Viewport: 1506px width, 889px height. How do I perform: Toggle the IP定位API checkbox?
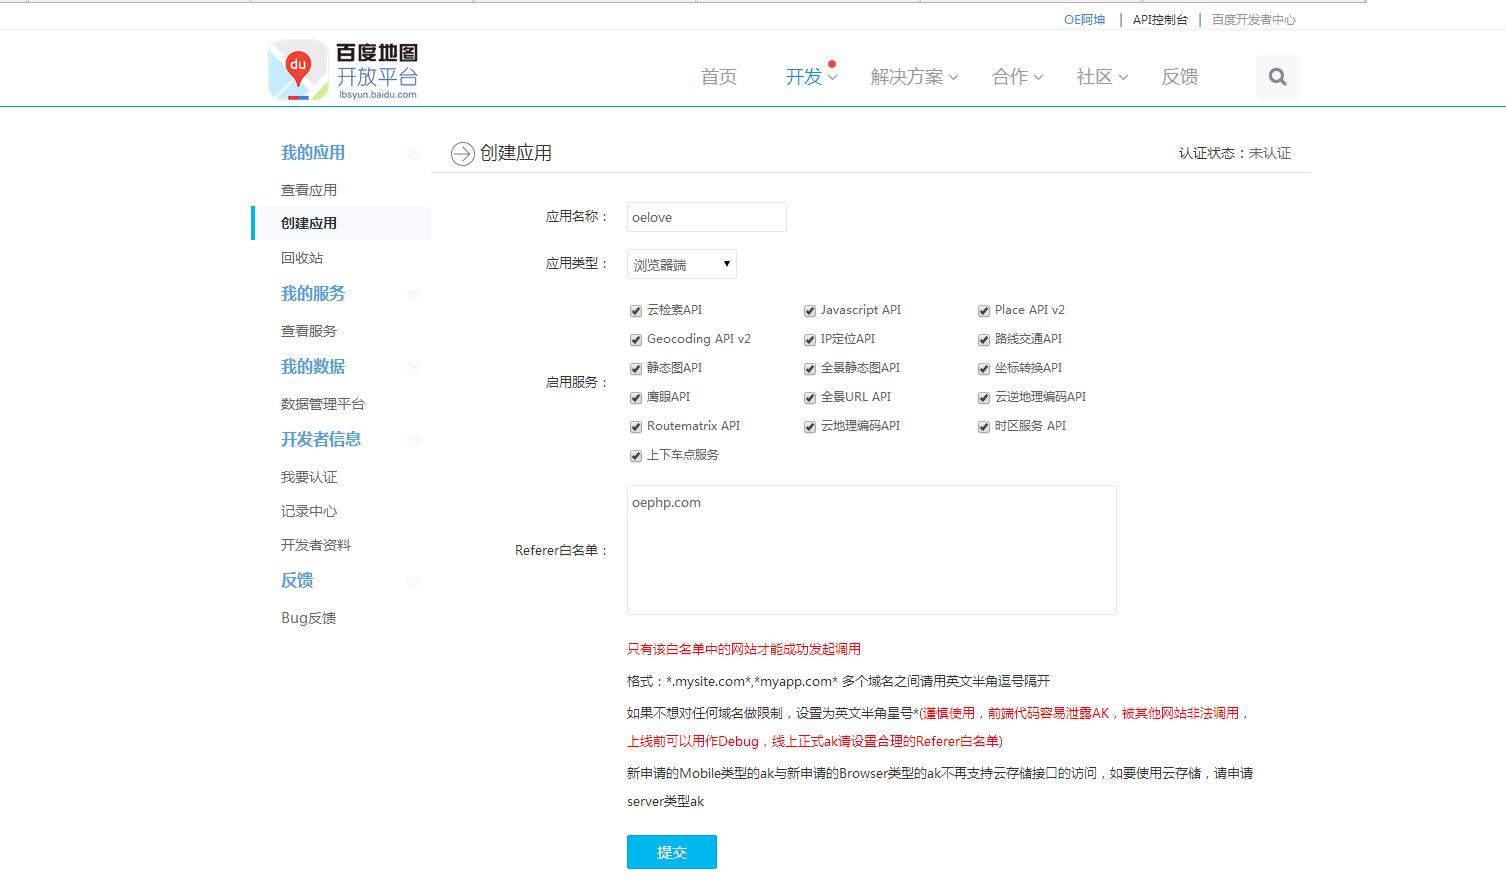point(810,340)
